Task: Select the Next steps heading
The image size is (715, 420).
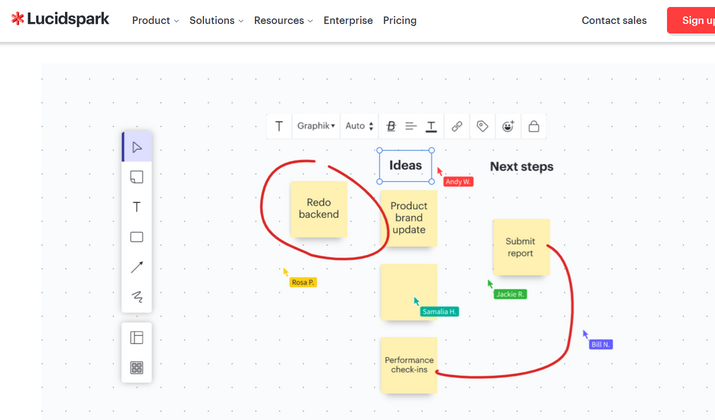Action: click(522, 166)
